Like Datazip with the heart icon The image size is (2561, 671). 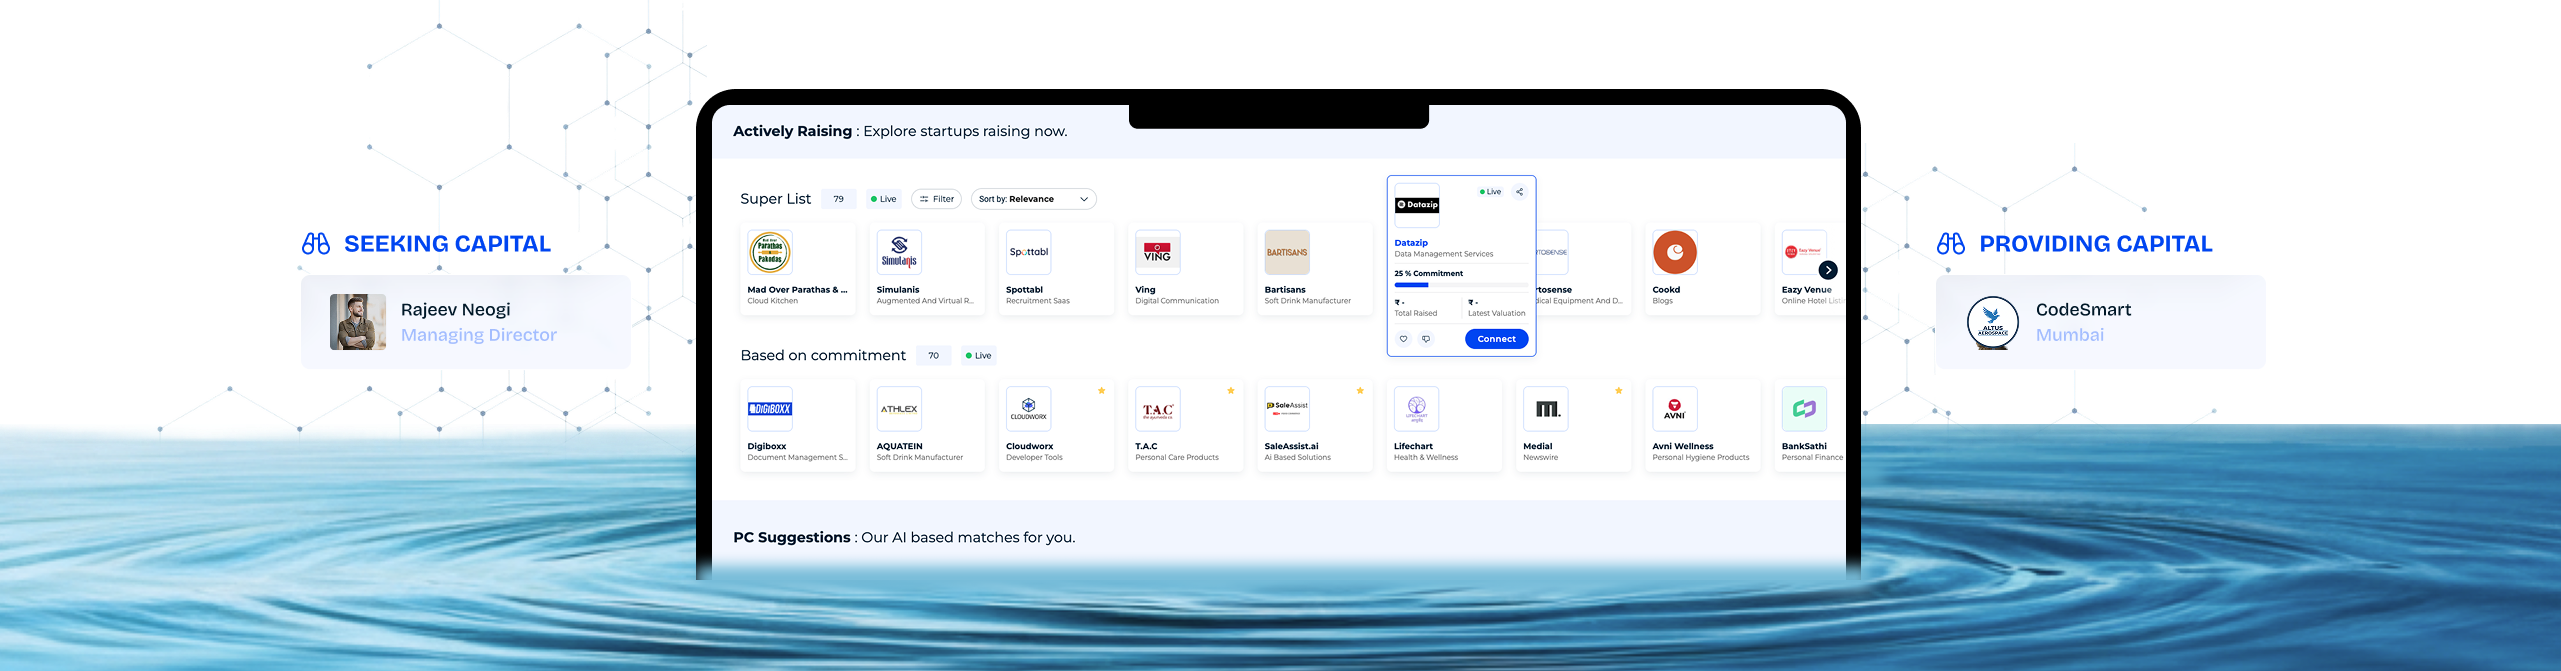1403,339
